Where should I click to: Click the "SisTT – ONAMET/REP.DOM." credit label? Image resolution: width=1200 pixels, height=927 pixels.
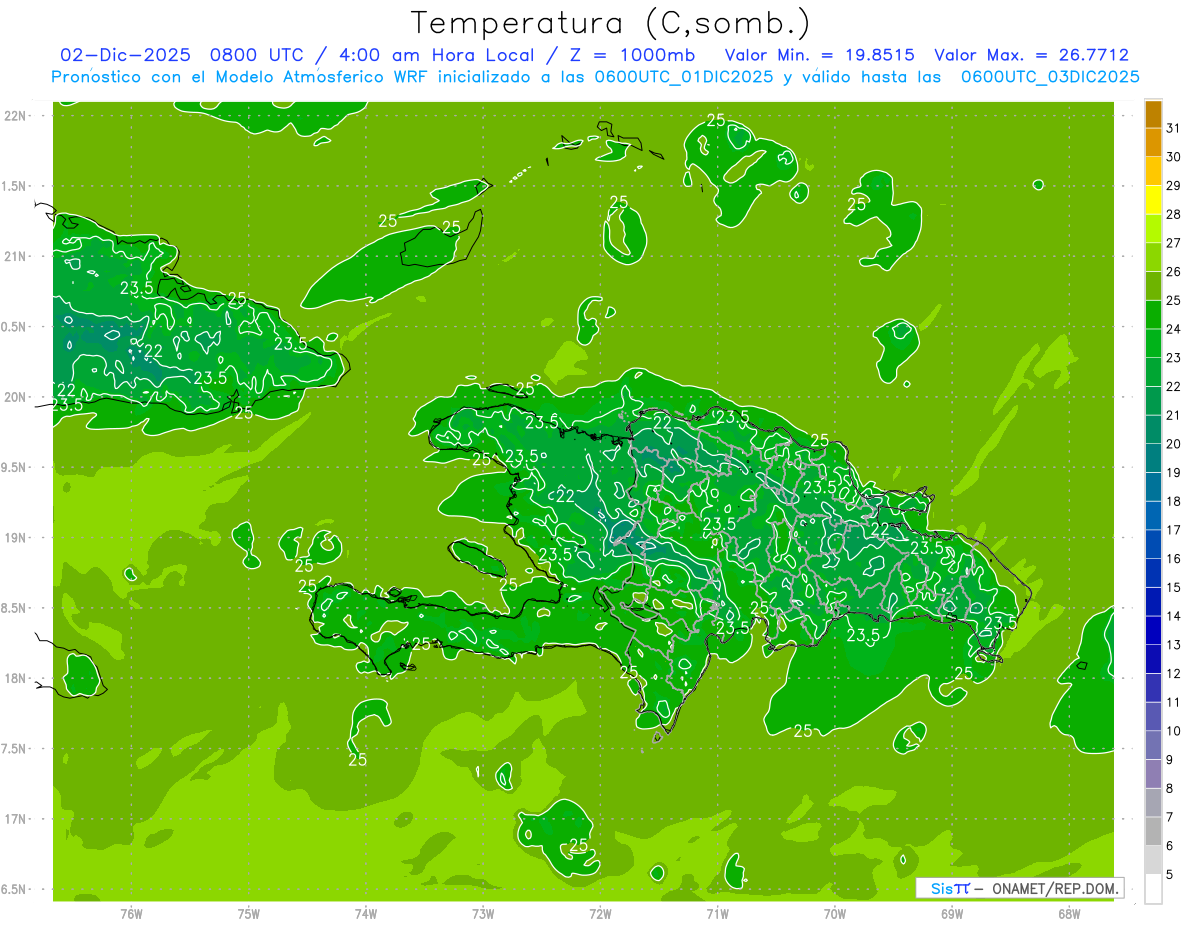click(1020, 888)
